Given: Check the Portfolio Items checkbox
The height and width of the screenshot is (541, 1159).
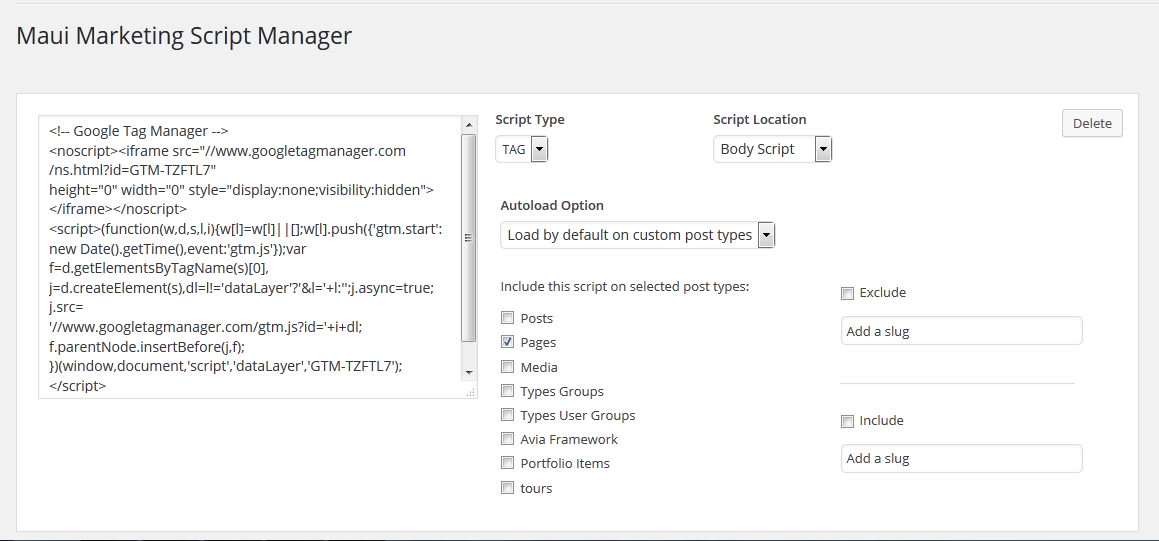Looking at the screenshot, I should tap(507, 463).
